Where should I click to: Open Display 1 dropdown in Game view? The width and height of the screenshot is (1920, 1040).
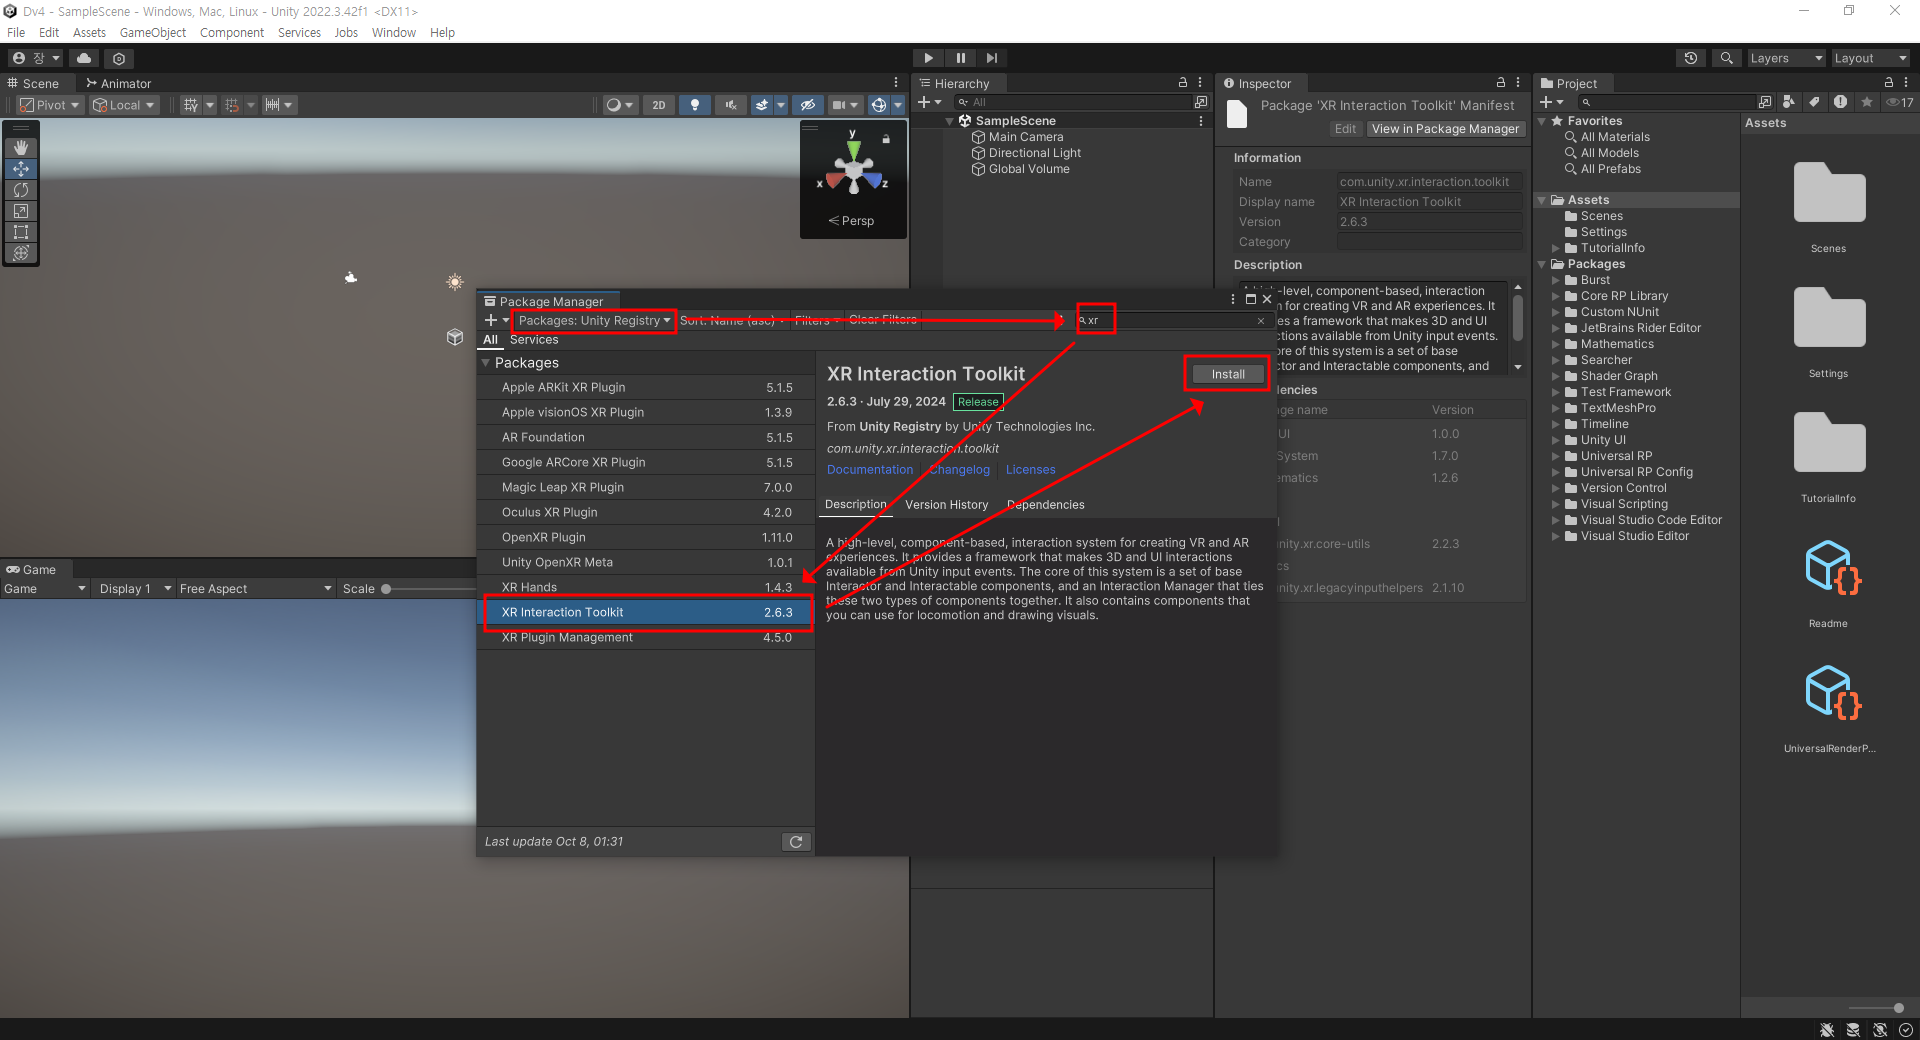point(135,589)
